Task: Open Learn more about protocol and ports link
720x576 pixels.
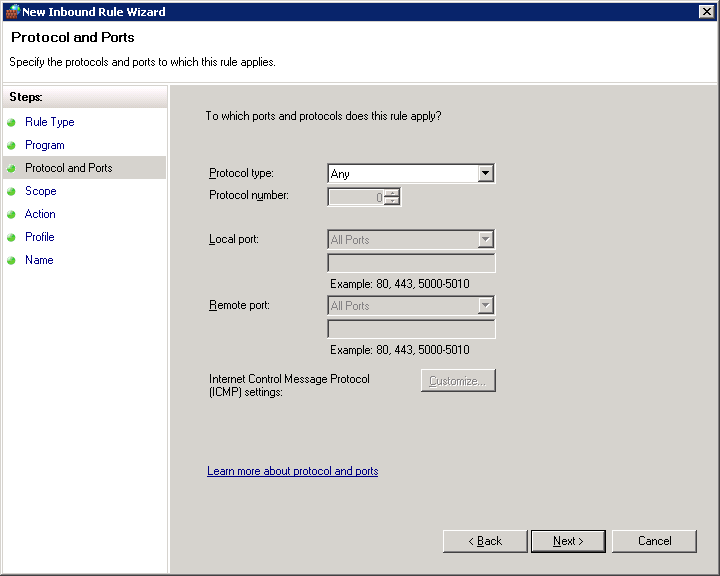Action: 292,471
